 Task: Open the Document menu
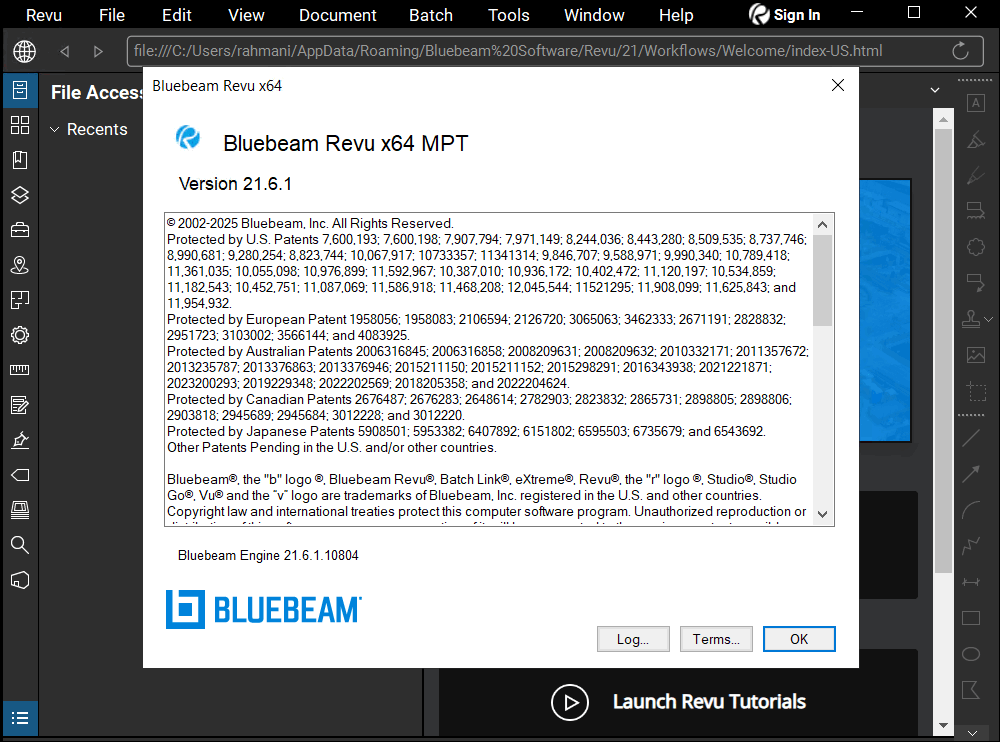pos(337,15)
